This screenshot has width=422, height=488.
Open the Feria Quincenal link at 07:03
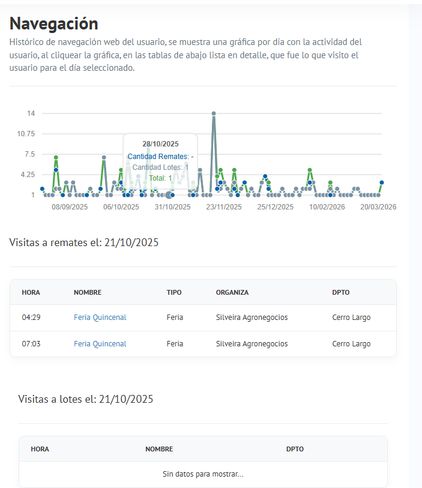(x=100, y=344)
